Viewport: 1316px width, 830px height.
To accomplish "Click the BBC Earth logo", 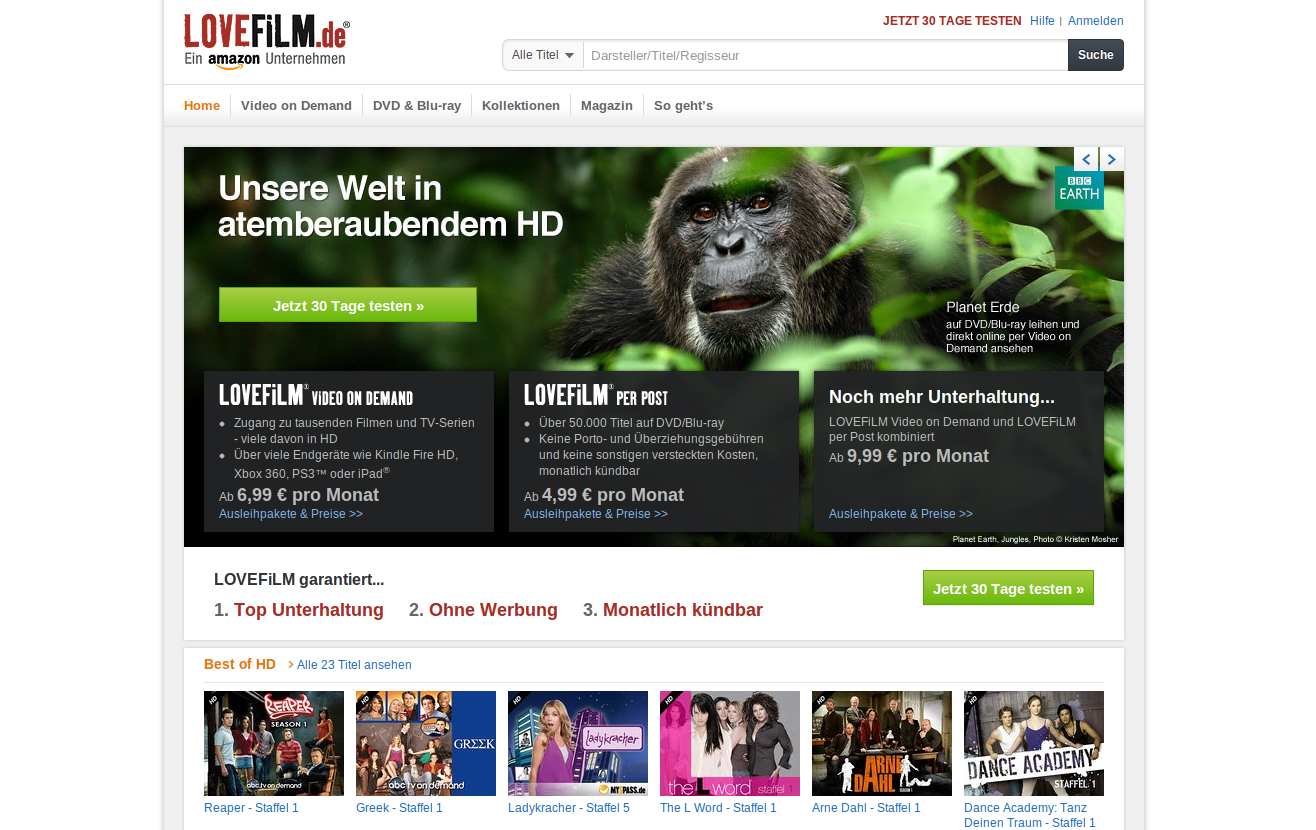I will pos(1079,188).
